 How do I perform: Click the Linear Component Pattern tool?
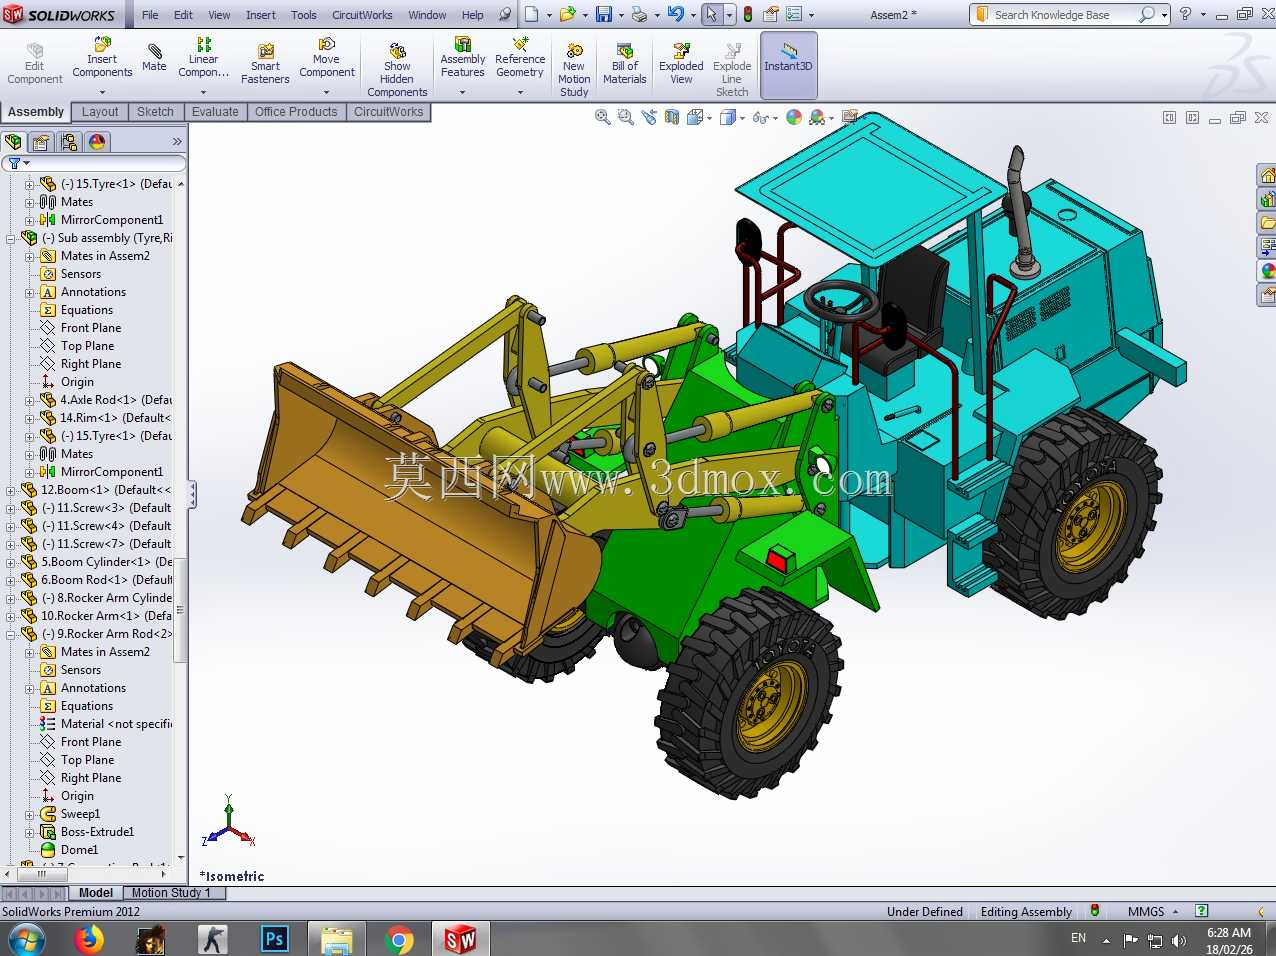[x=203, y=58]
